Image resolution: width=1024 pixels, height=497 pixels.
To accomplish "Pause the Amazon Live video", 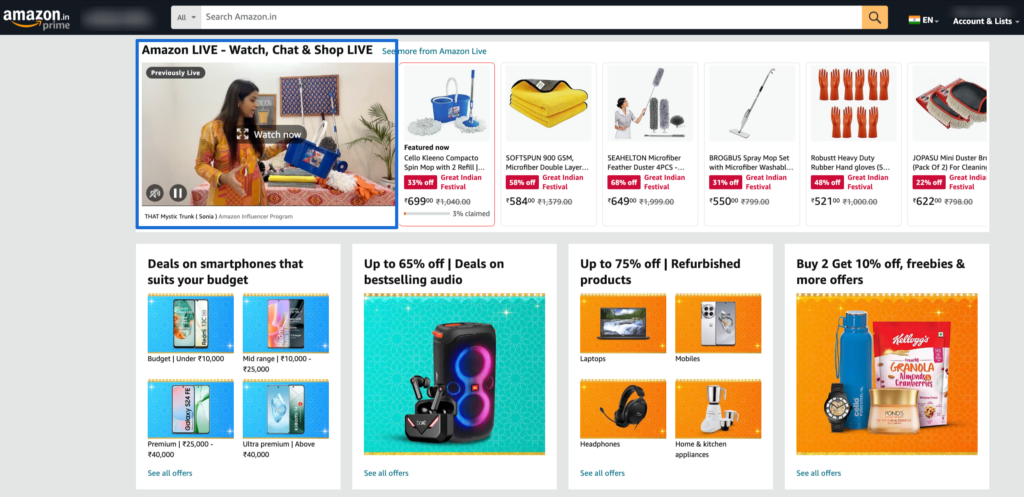I will (x=178, y=193).
